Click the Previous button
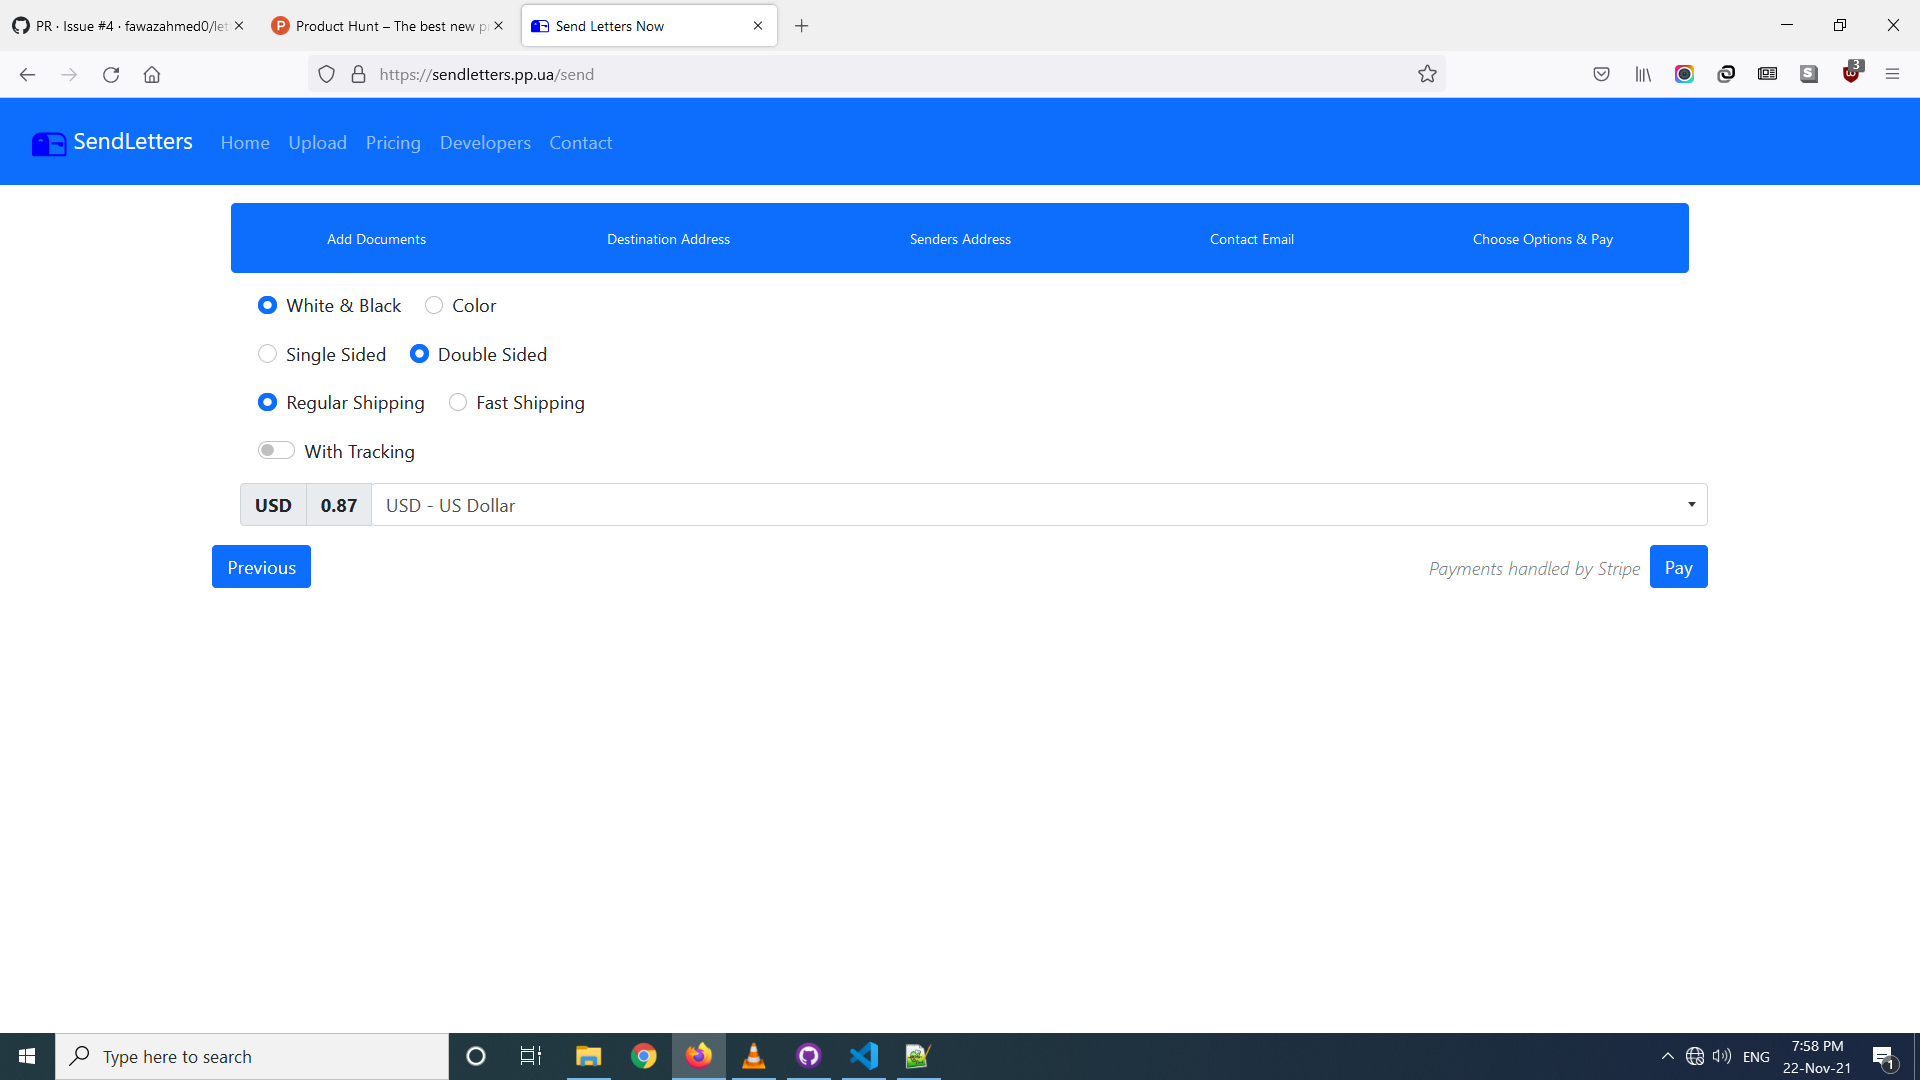 click(261, 567)
